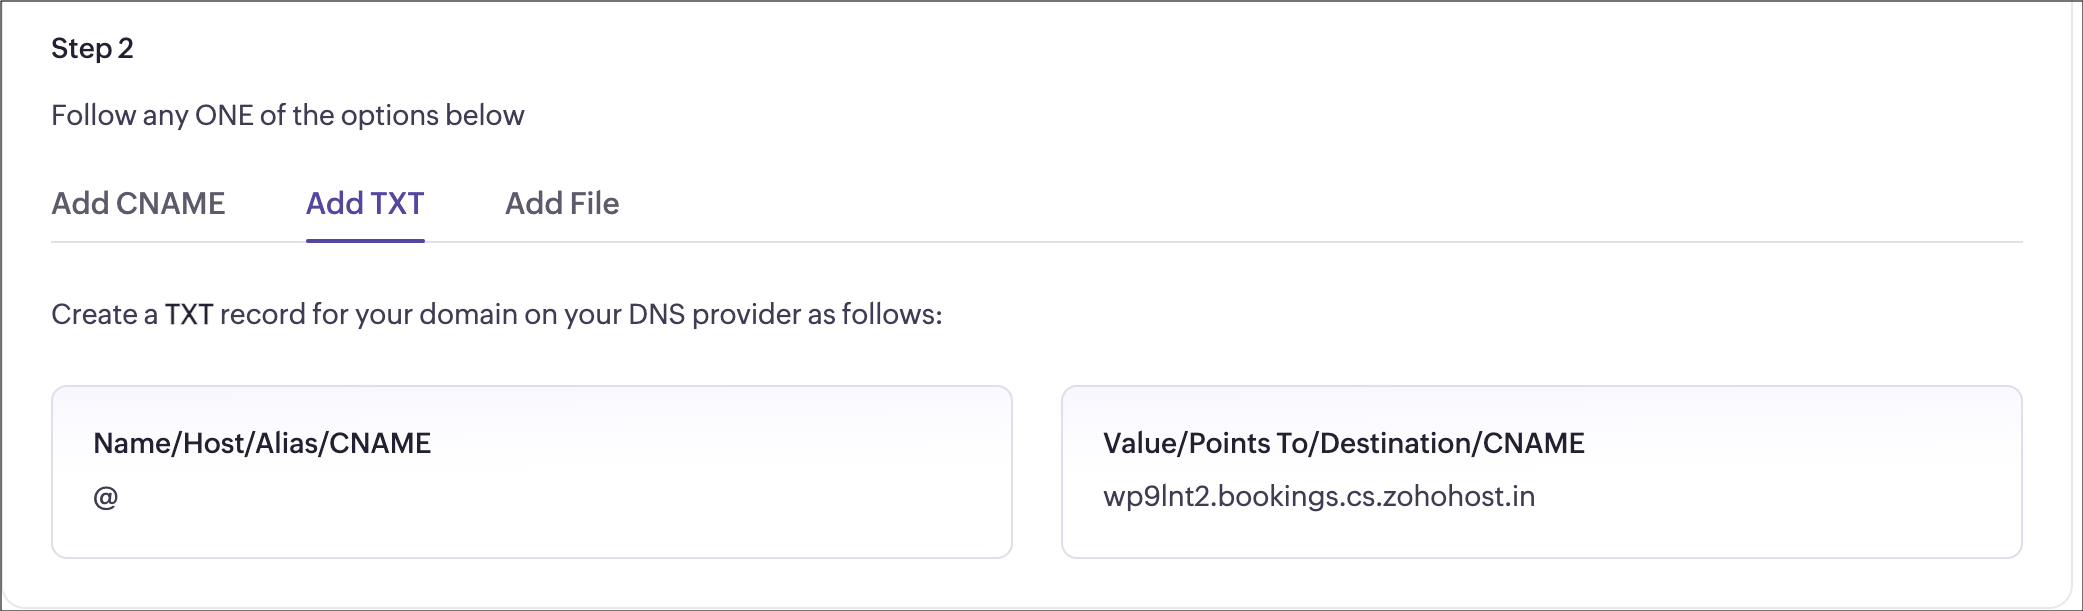2083x611 pixels.
Task: Click the purple underline beneath Add TXT
Action: click(365, 240)
